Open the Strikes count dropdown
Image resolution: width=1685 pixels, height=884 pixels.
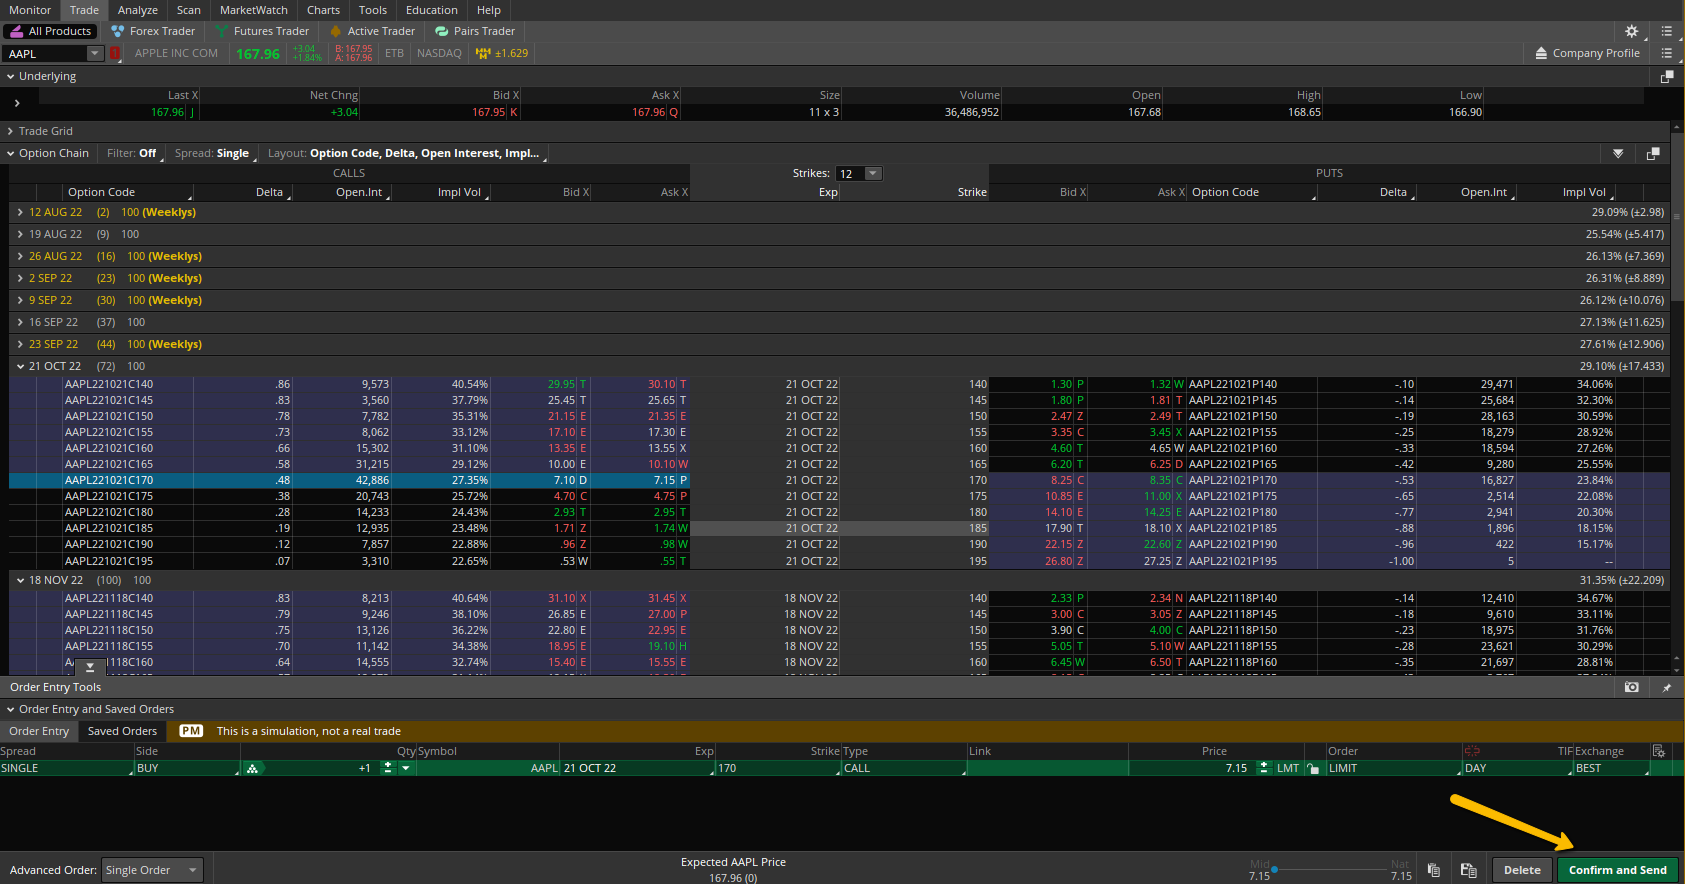tap(872, 173)
